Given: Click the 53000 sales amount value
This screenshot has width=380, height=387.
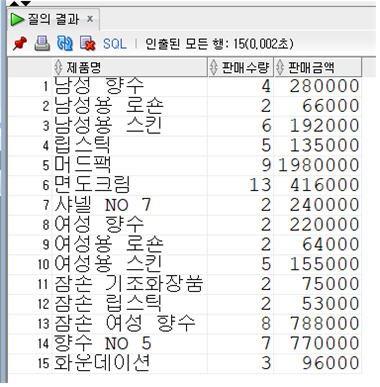Looking at the screenshot, I should point(330,304).
